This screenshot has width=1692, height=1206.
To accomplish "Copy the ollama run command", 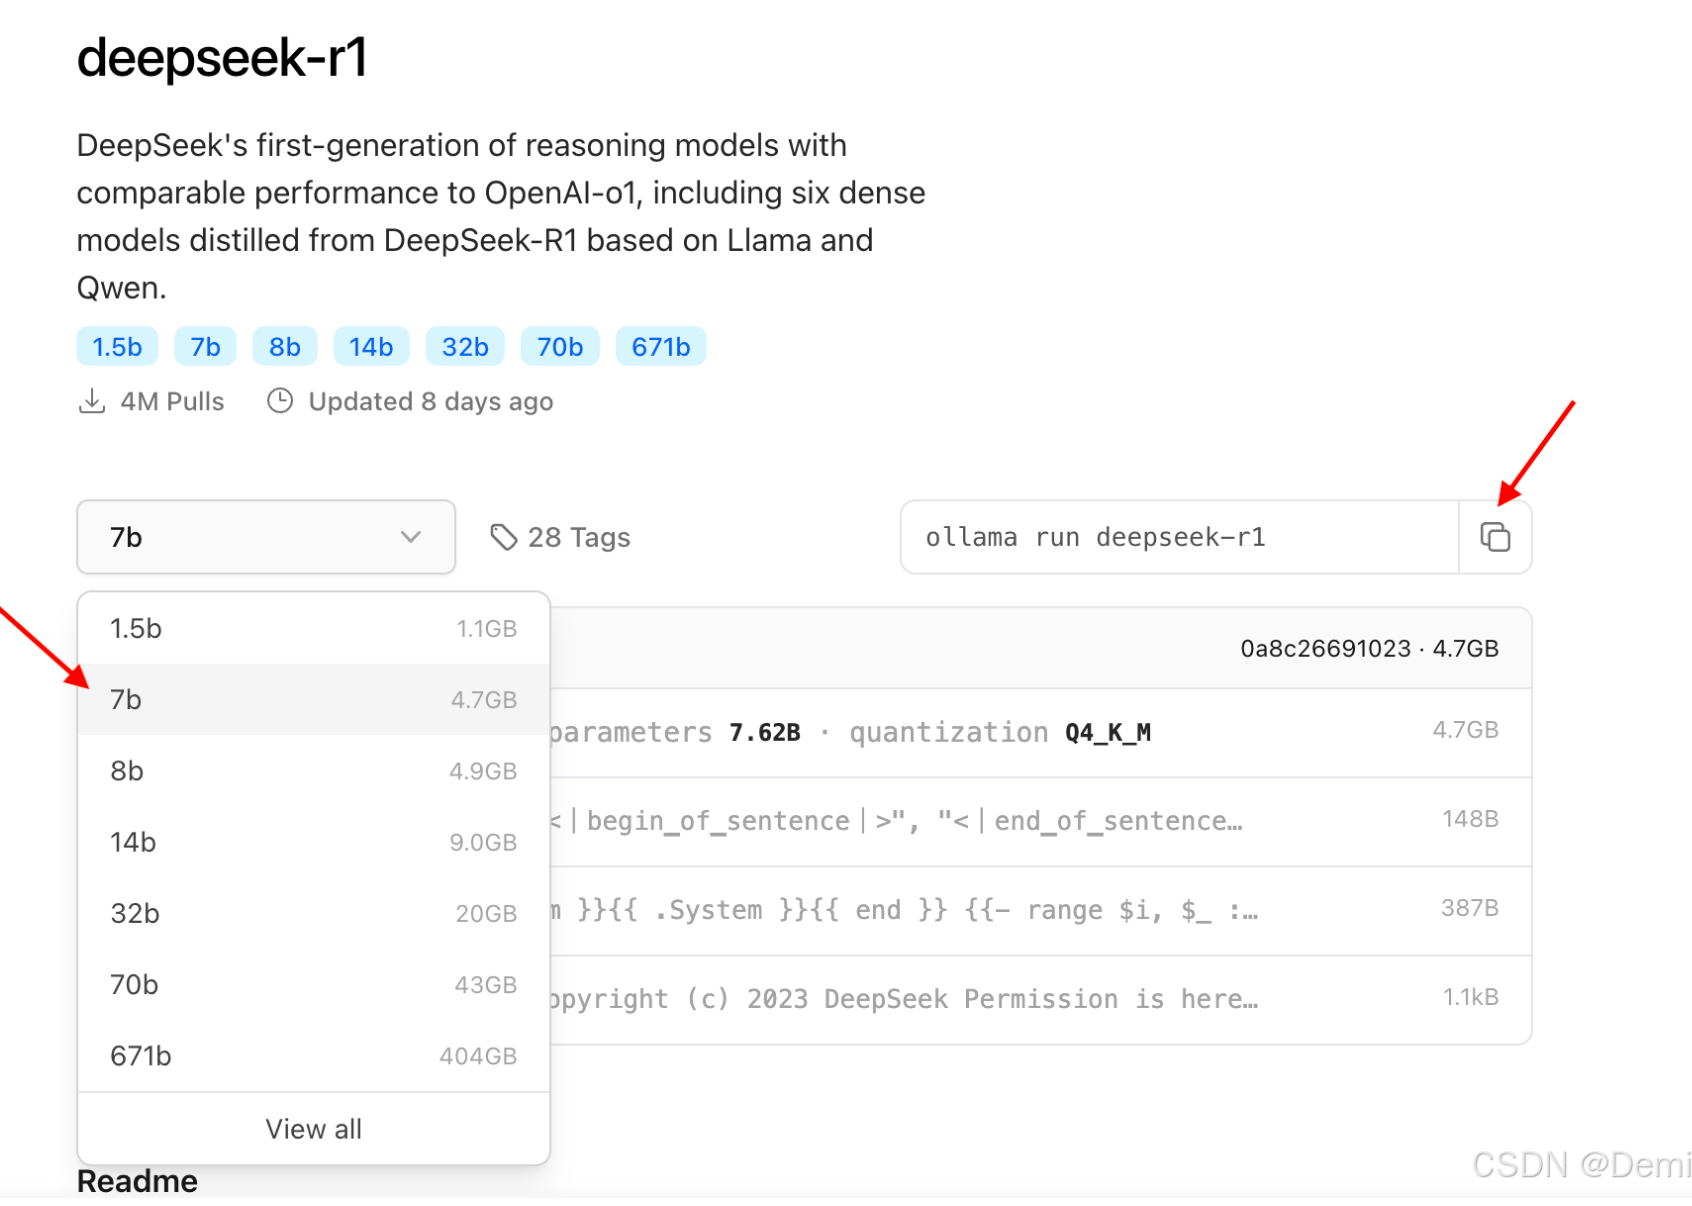I will [1495, 537].
